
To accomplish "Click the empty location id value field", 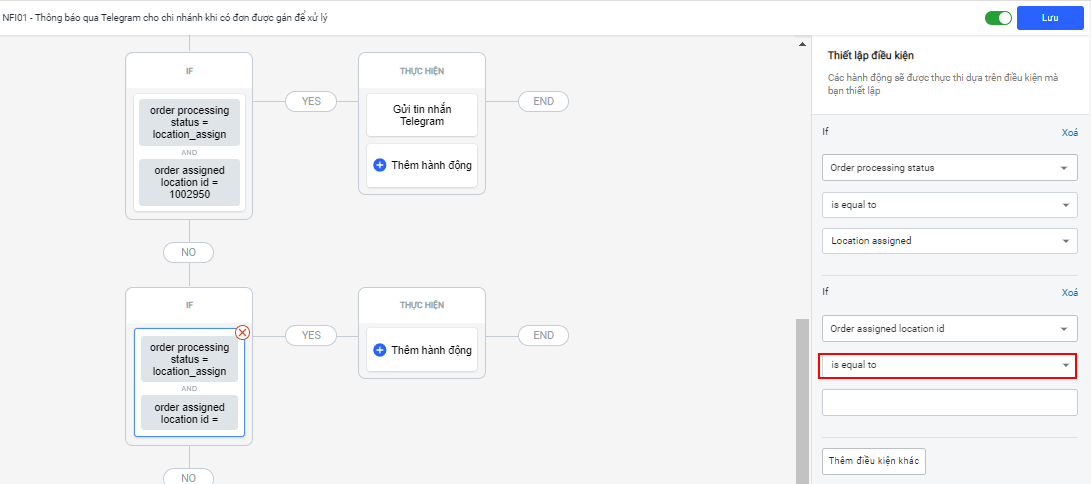I will coord(948,402).
